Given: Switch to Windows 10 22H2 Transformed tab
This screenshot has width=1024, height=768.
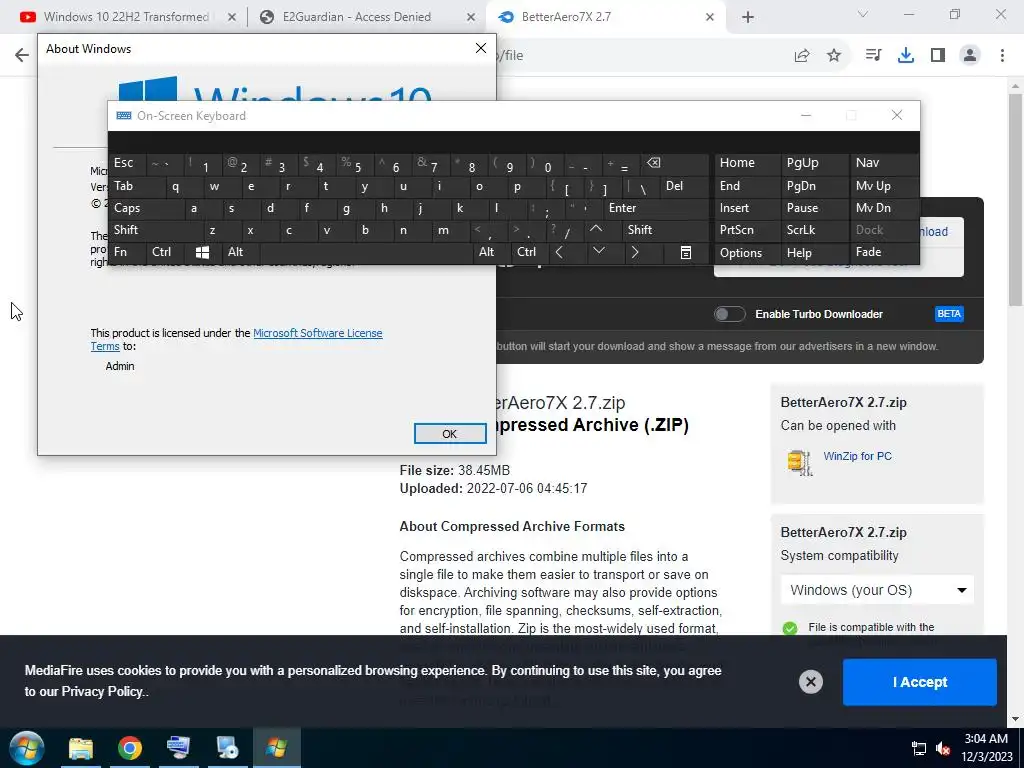Looking at the screenshot, I should (x=126, y=17).
